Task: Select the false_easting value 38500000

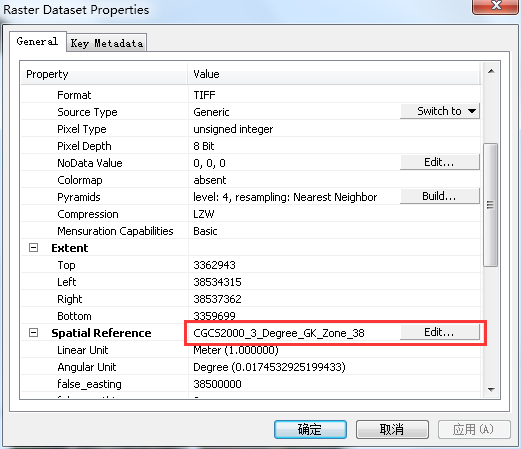Action: (x=217, y=384)
